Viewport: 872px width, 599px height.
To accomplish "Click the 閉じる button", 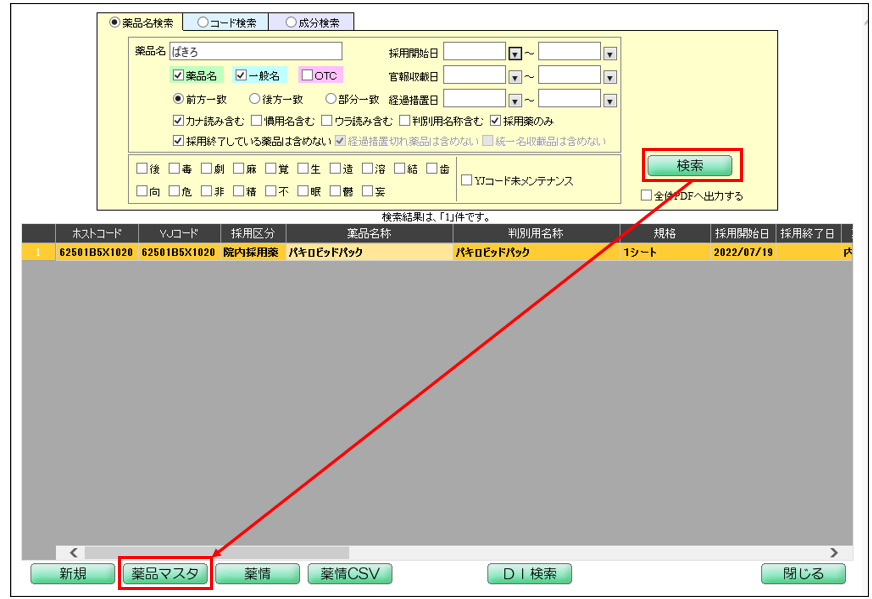I will [x=803, y=574].
